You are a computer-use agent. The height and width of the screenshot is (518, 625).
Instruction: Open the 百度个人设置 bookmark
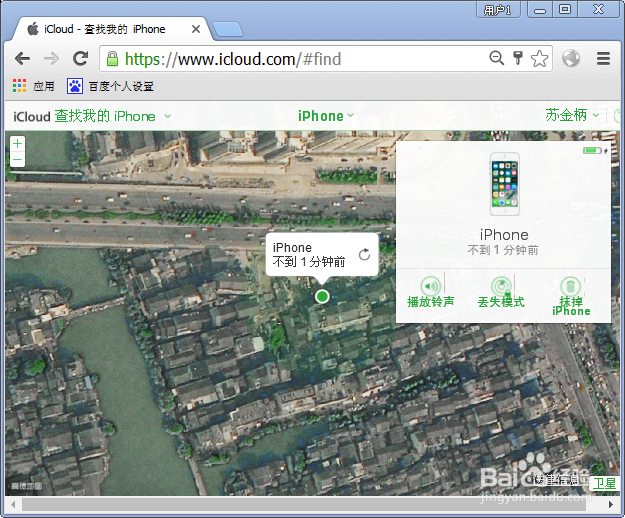point(110,86)
